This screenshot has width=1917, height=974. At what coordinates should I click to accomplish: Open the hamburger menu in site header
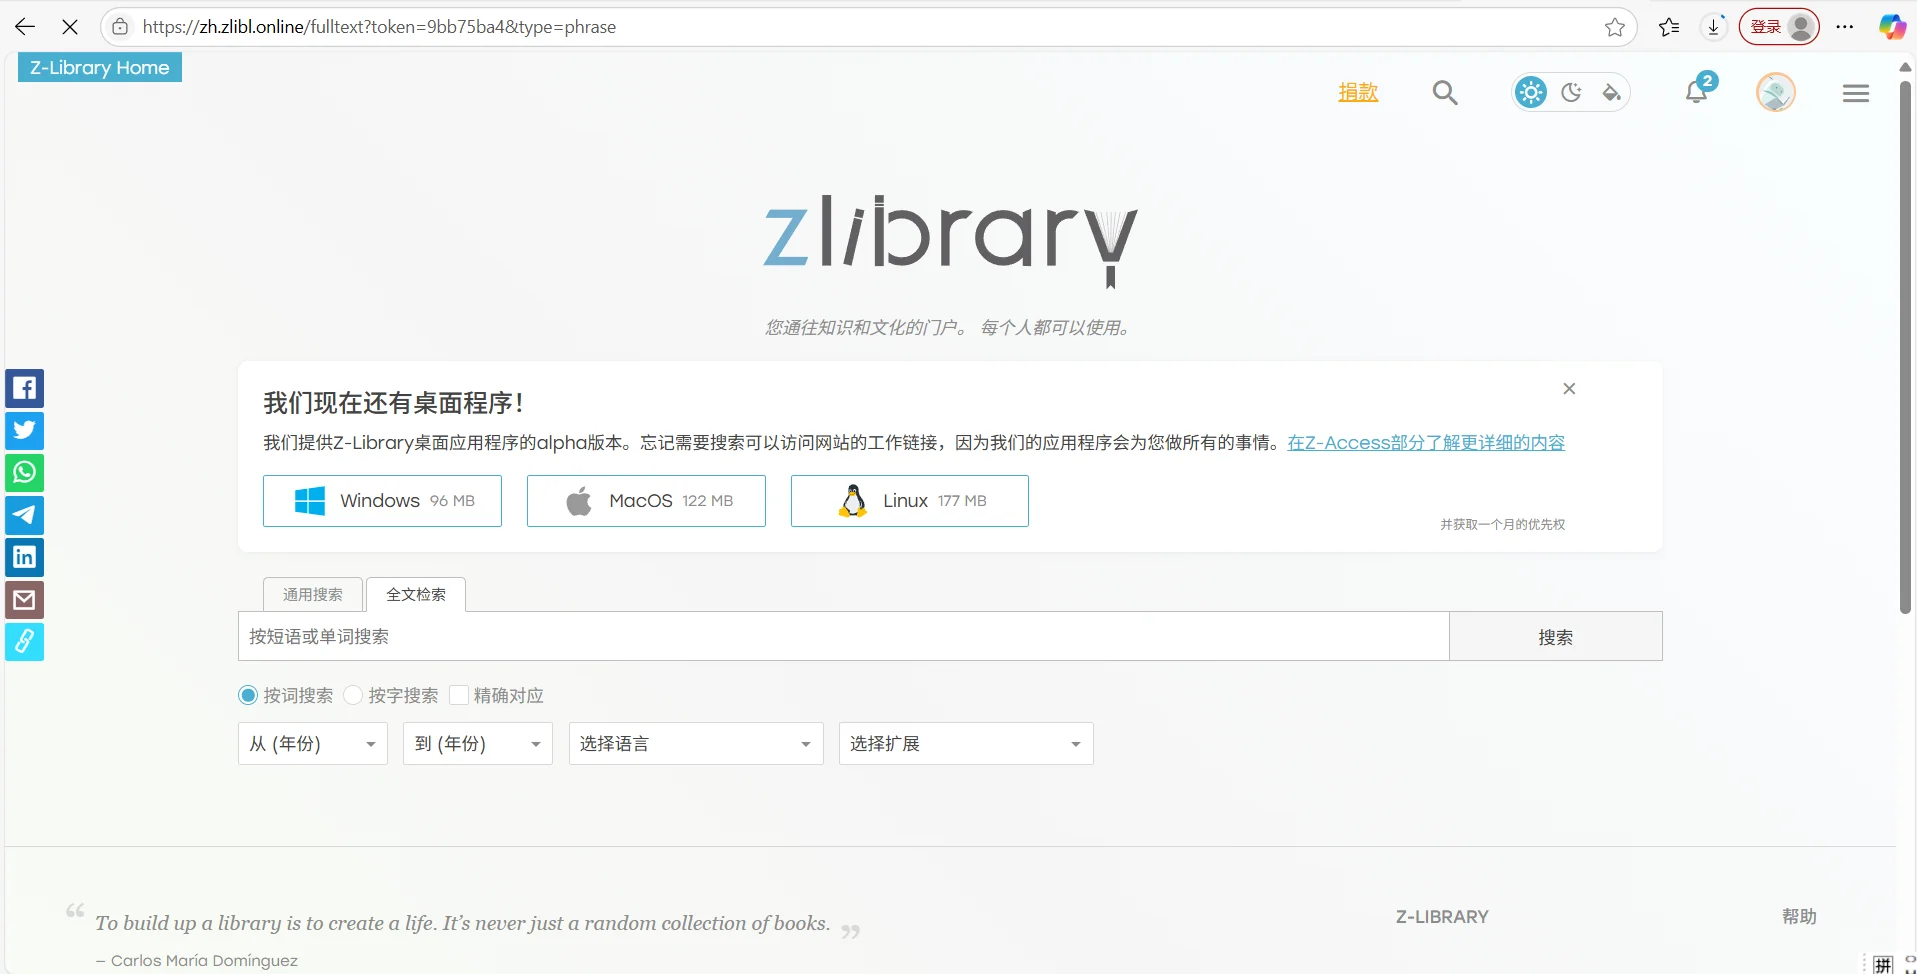tap(1856, 93)
